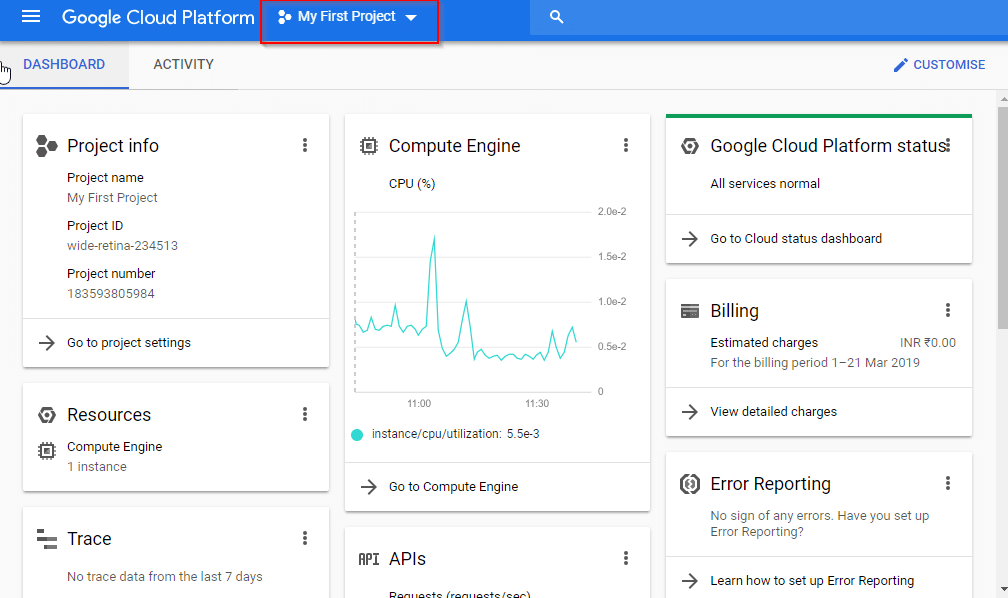Switch to the Dashboard tab
The width and height of the screenshot is (1008, 598).
64,64
